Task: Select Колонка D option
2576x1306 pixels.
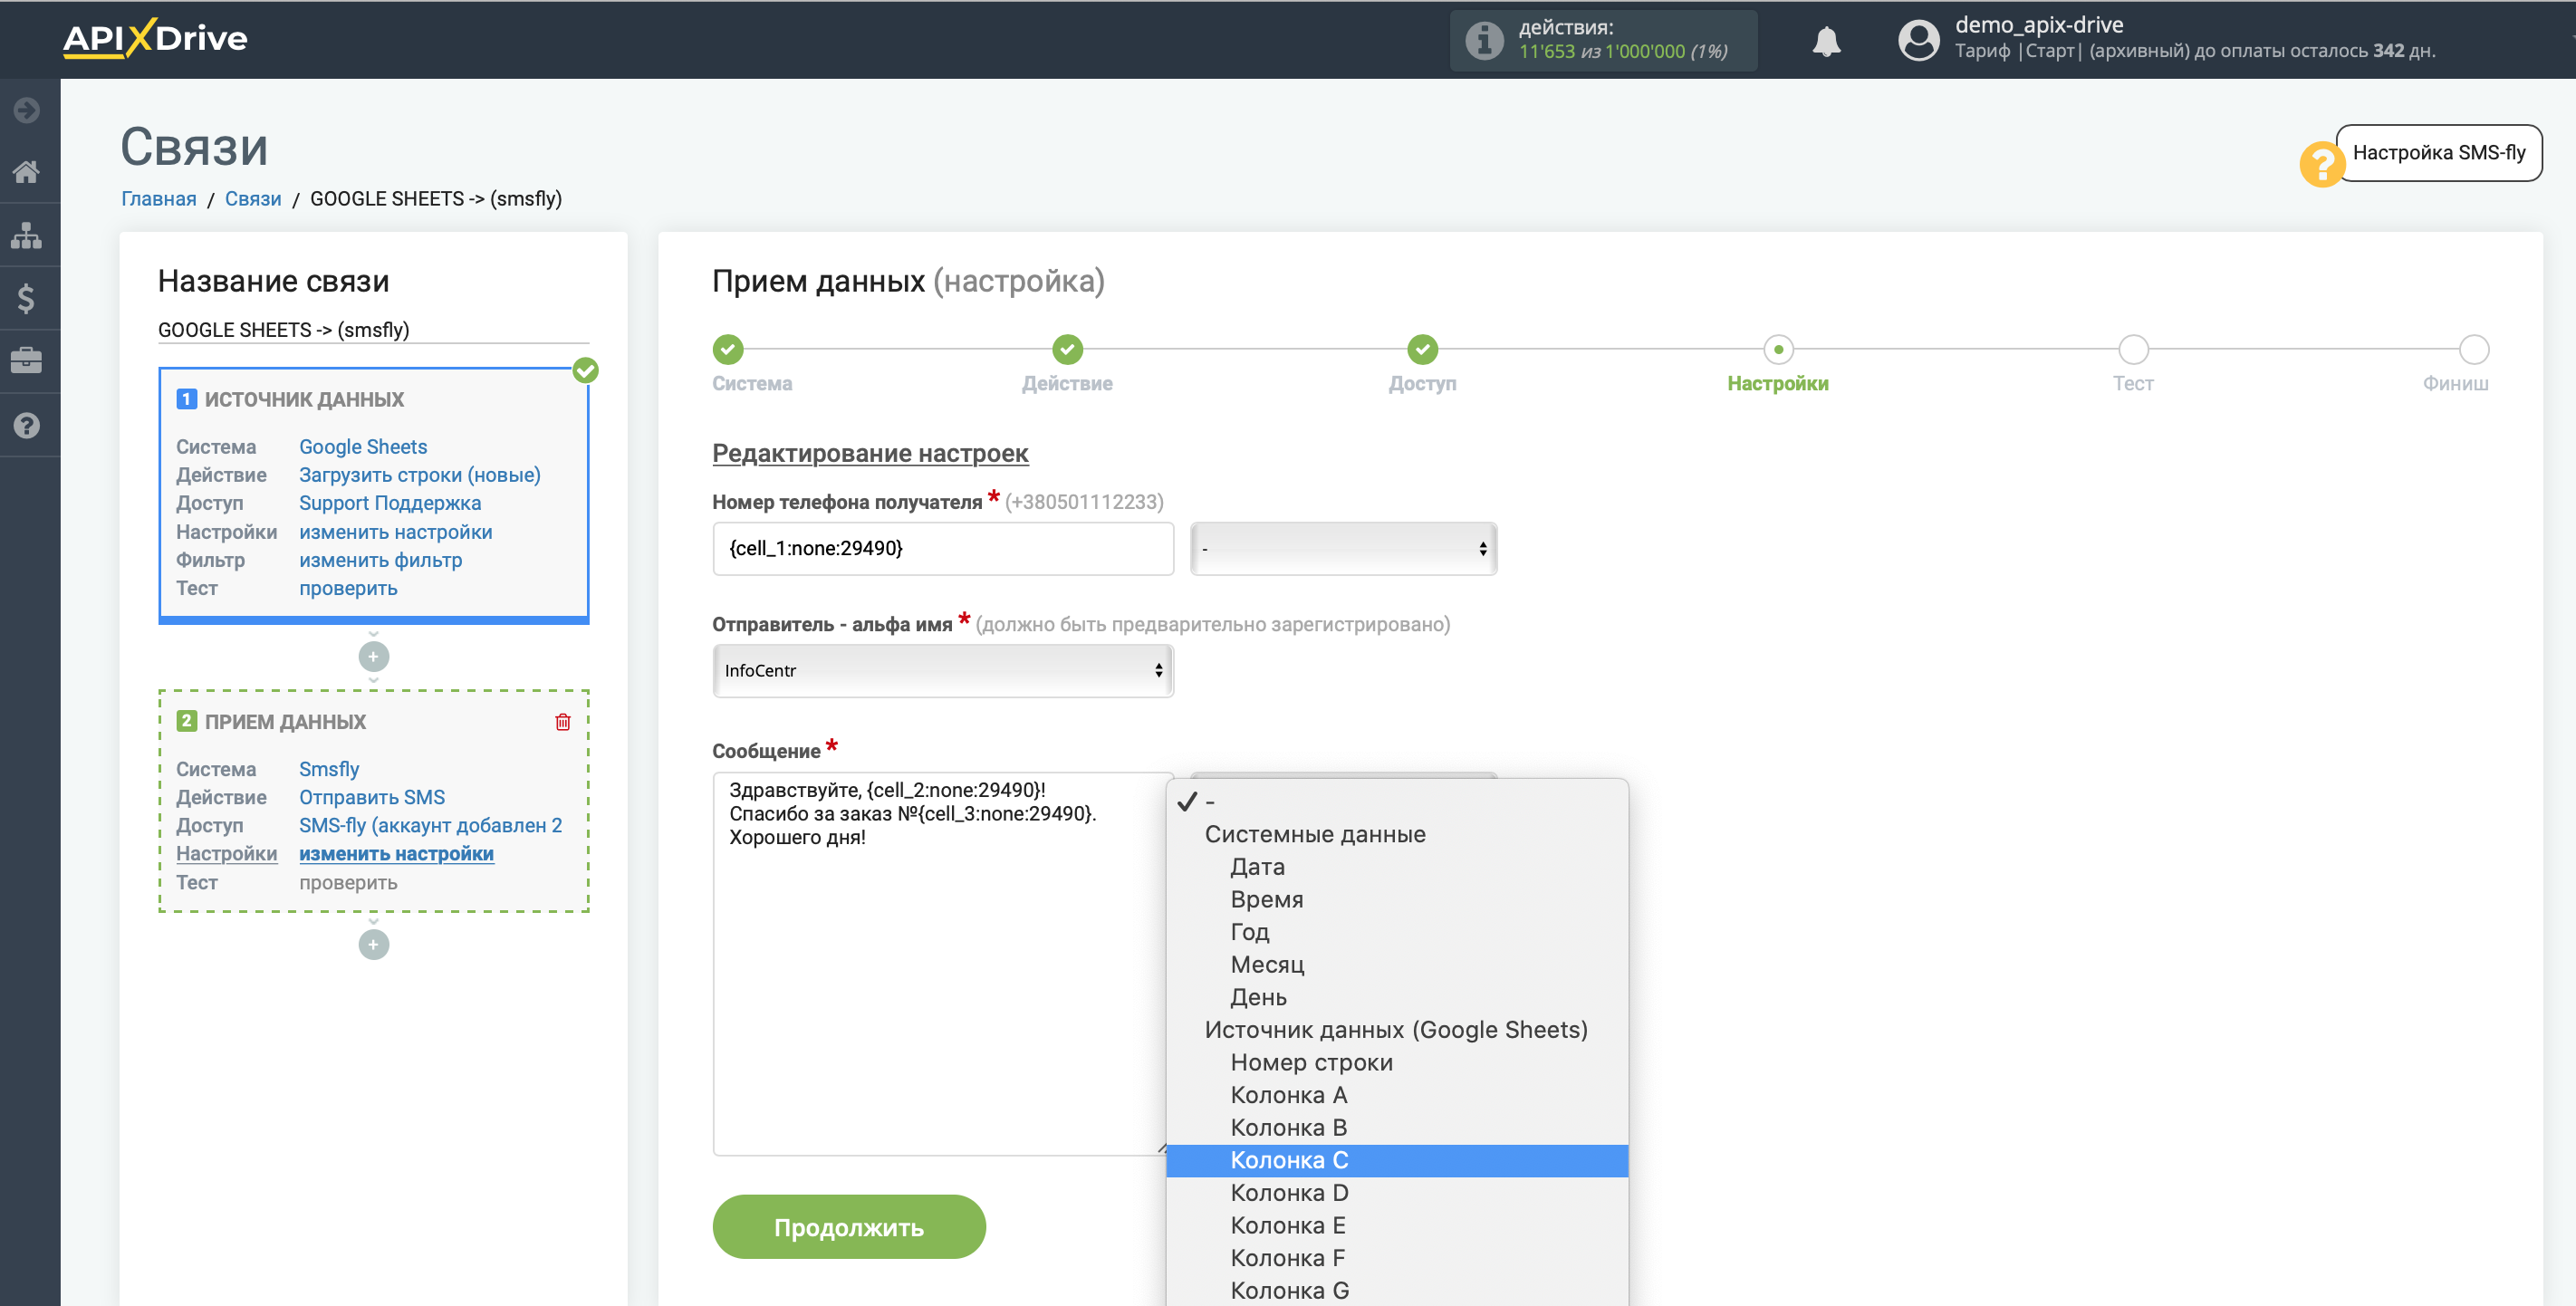Action: pos(1397,1193)
